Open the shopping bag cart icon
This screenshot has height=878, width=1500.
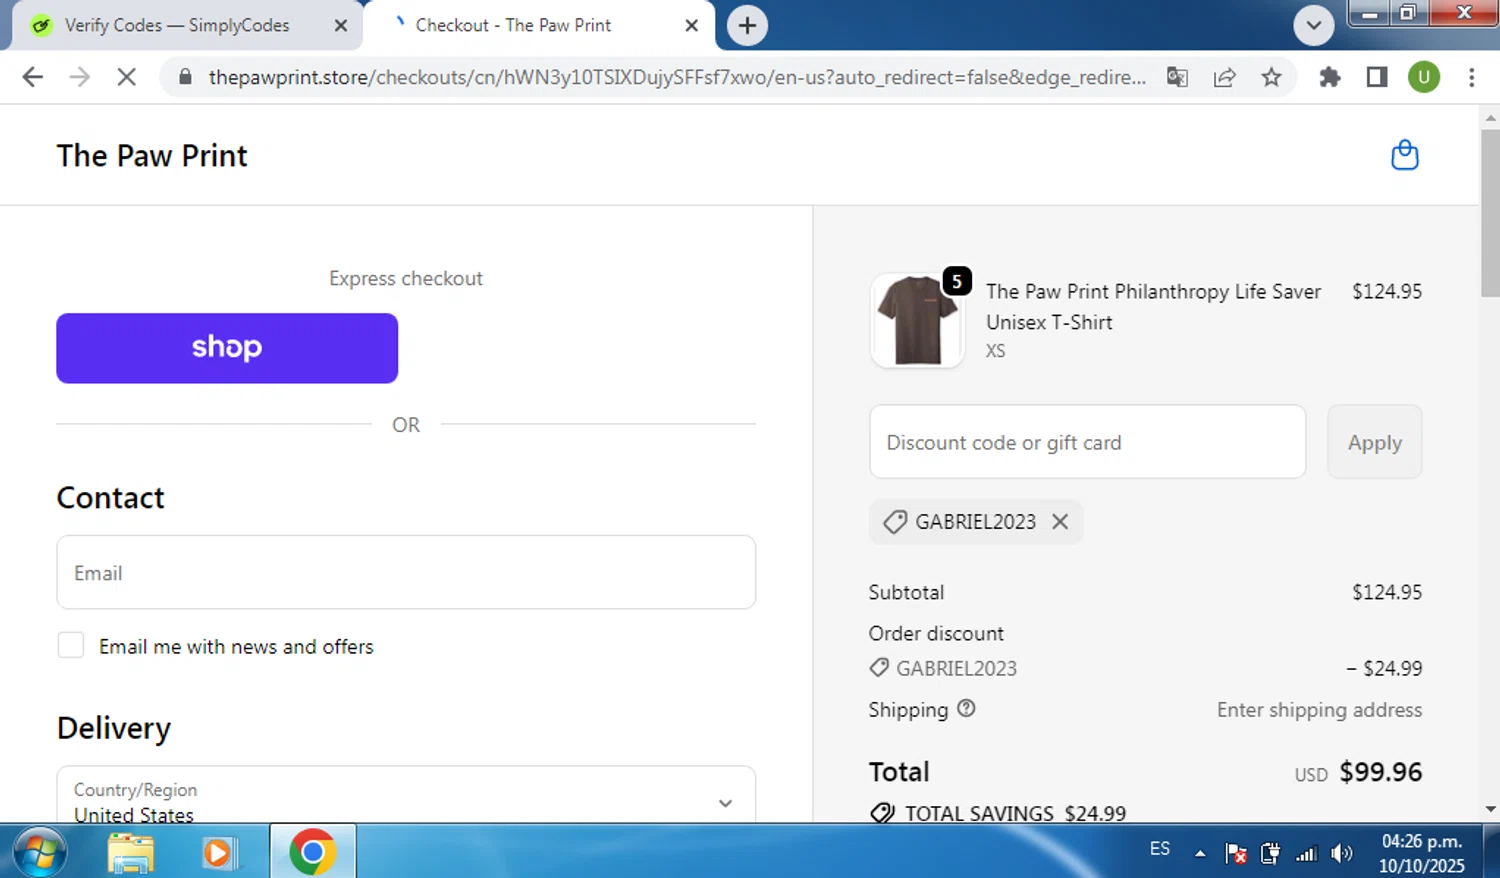1404,155
